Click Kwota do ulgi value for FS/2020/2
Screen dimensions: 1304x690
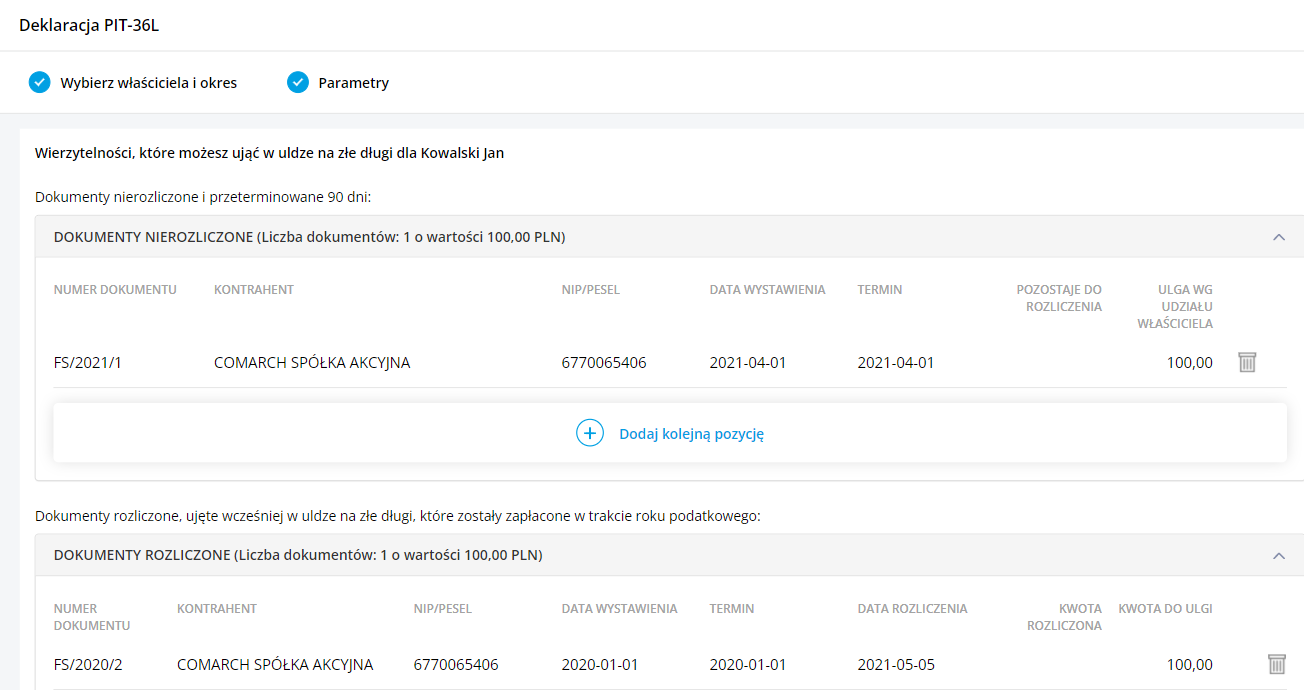pos(1189,664)
